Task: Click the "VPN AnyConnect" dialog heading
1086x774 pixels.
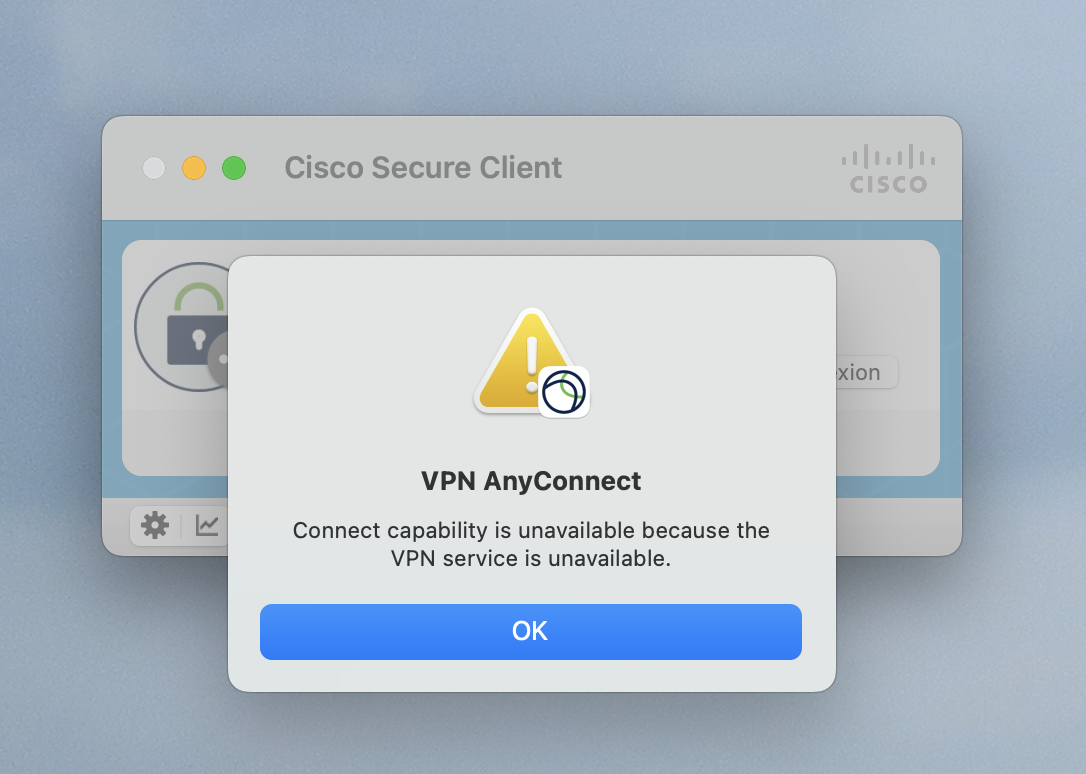Action: point(531,481)
